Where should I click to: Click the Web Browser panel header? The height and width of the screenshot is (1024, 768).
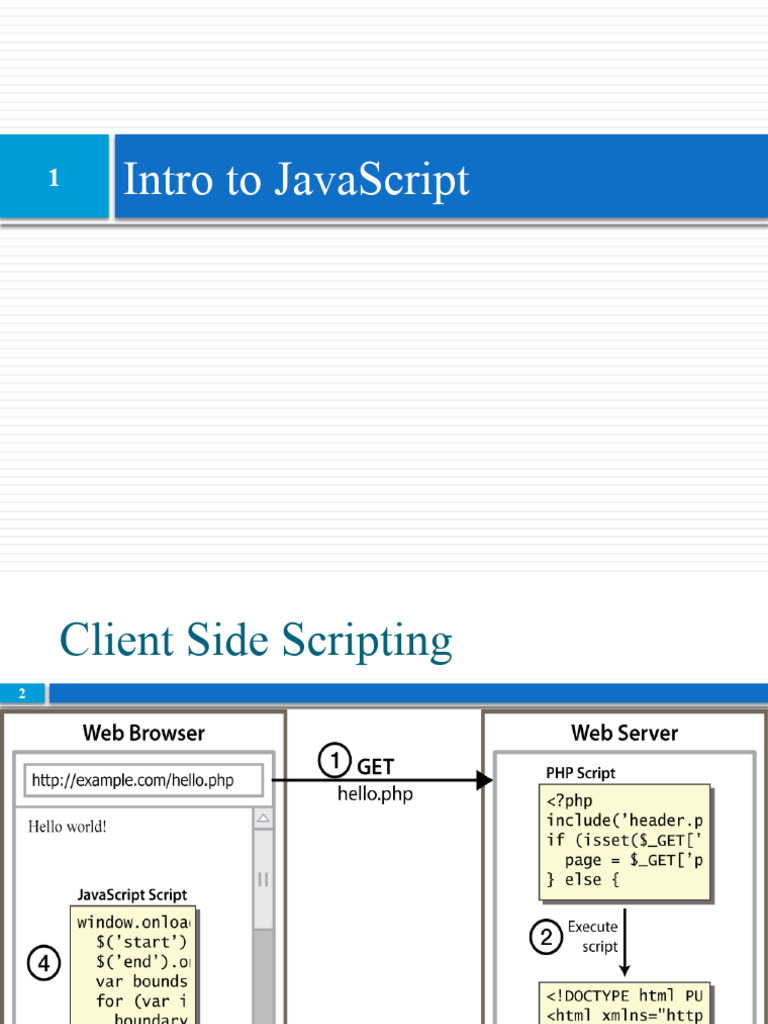(144, 733)
